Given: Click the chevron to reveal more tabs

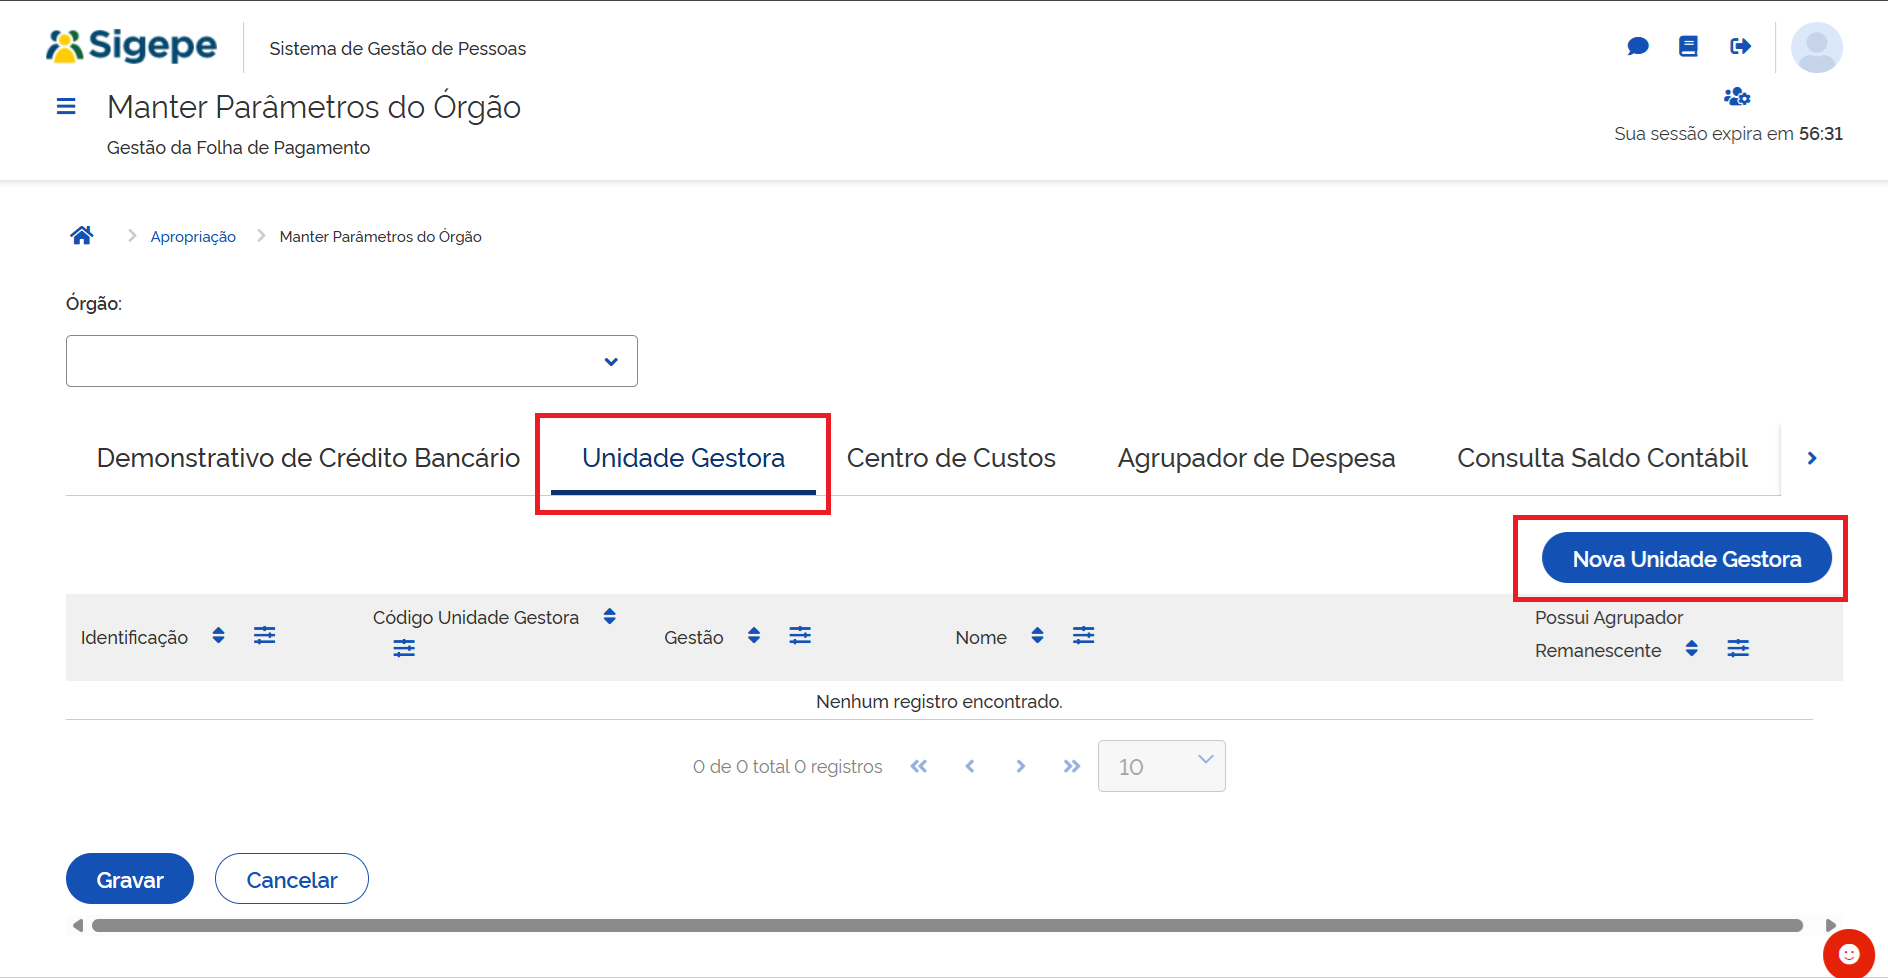Looking at the screenshot, I should [1811, 458].
